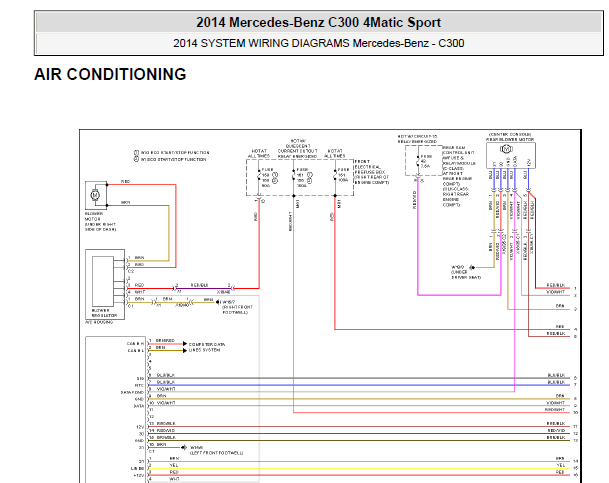Click "HOT AT ALL TIMES" above the 100A fuse
The height and width of the screenshot is (483, 609).
(334, 153)
